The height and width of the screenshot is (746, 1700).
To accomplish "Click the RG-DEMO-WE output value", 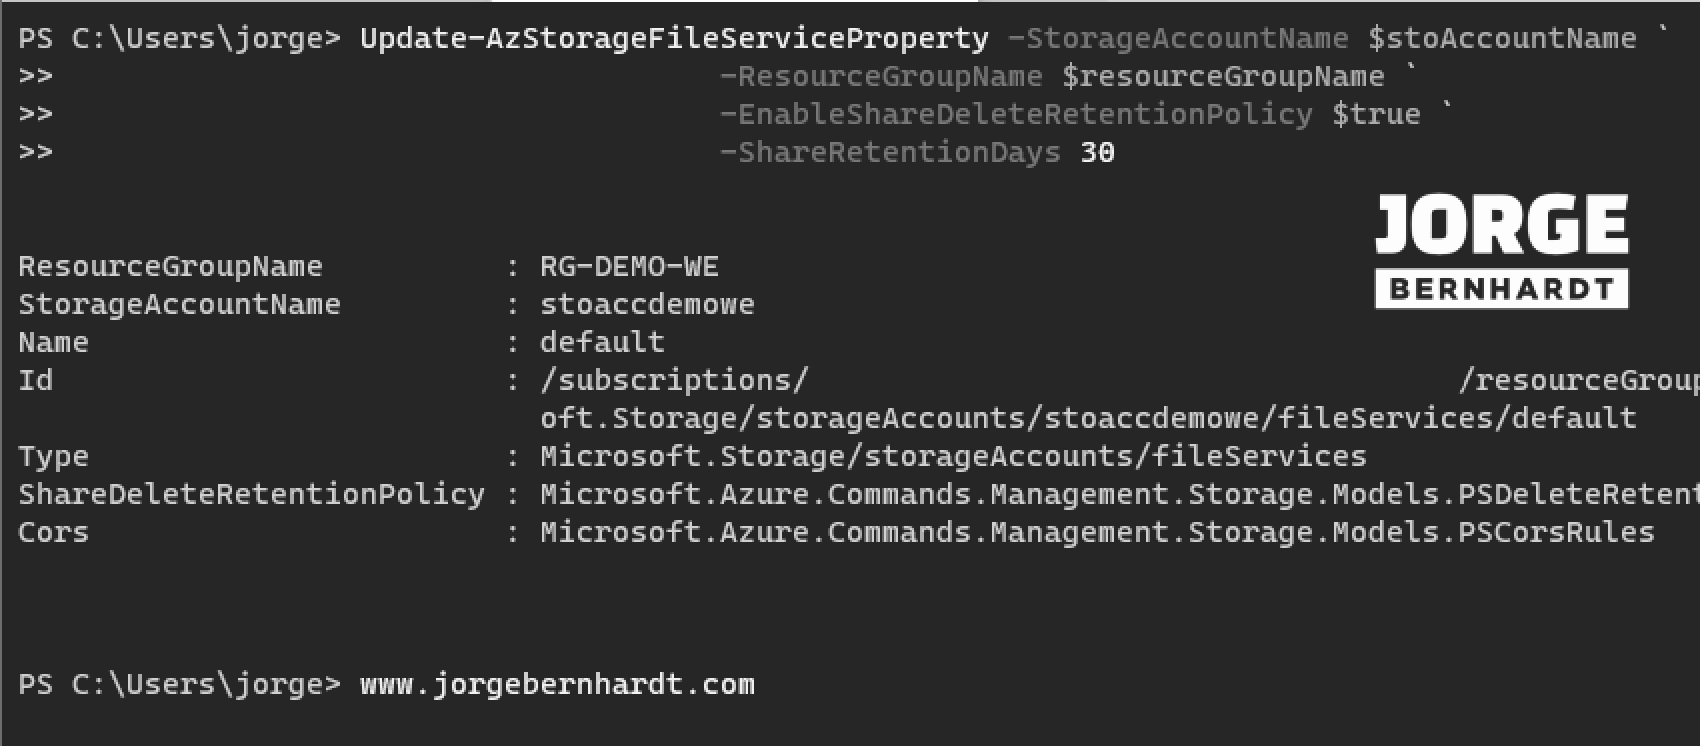I will (x=629, y=267).
